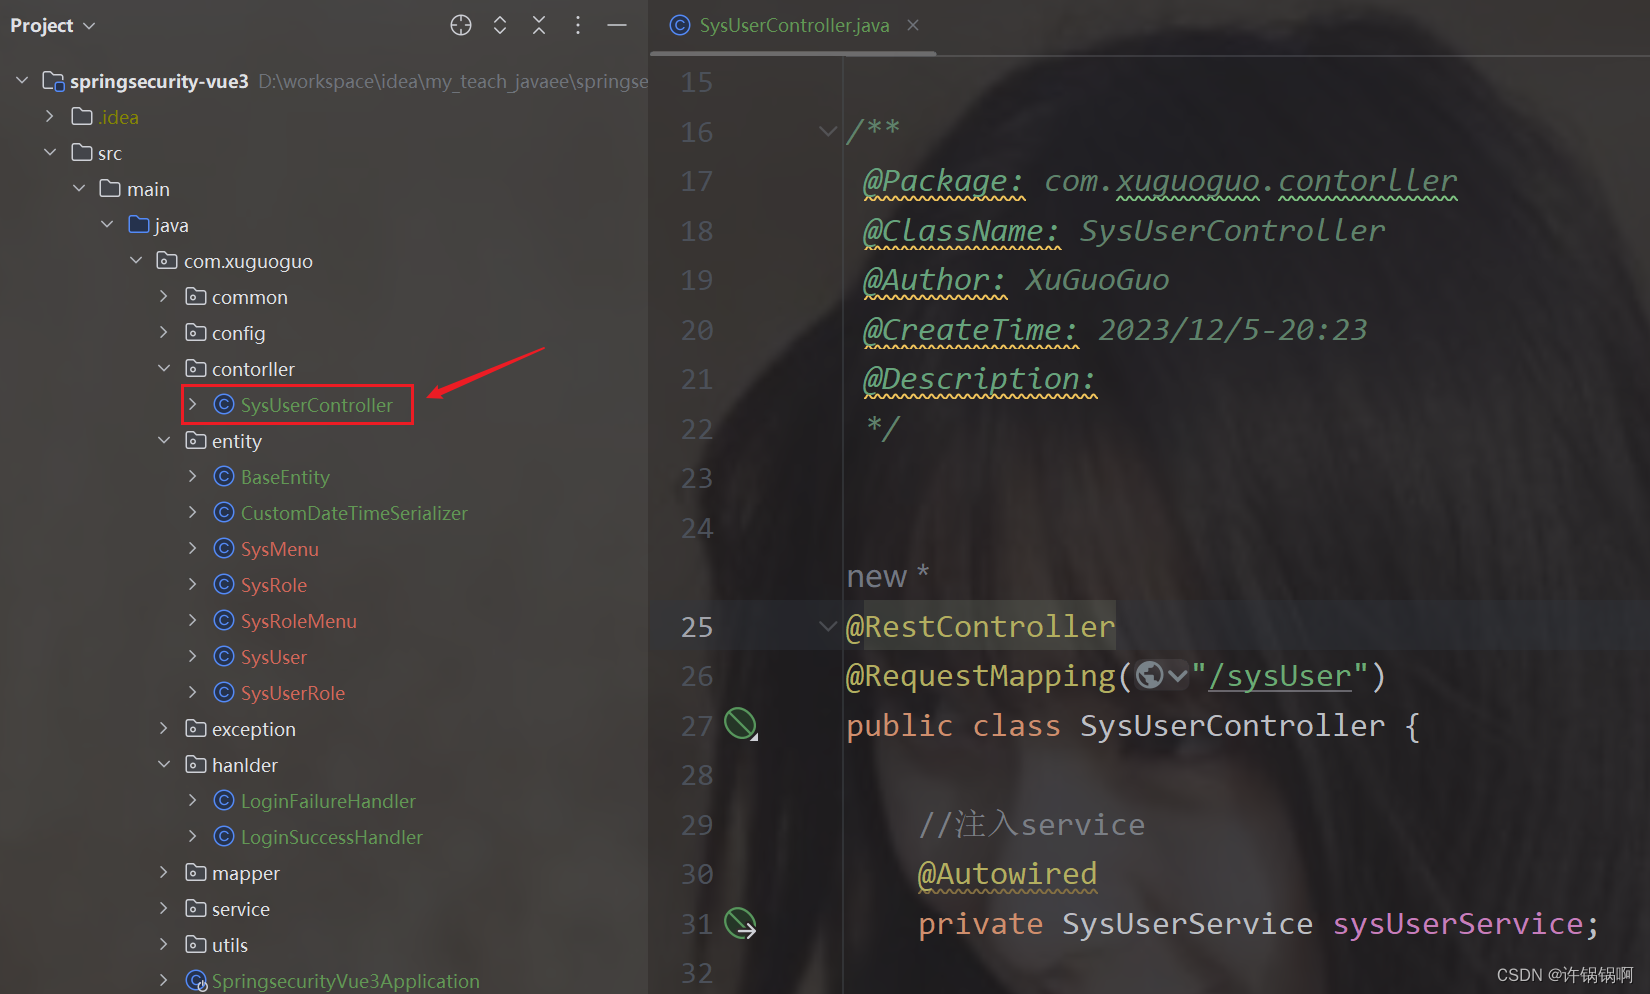Click the class icon of SysRole

click(224, 584)
